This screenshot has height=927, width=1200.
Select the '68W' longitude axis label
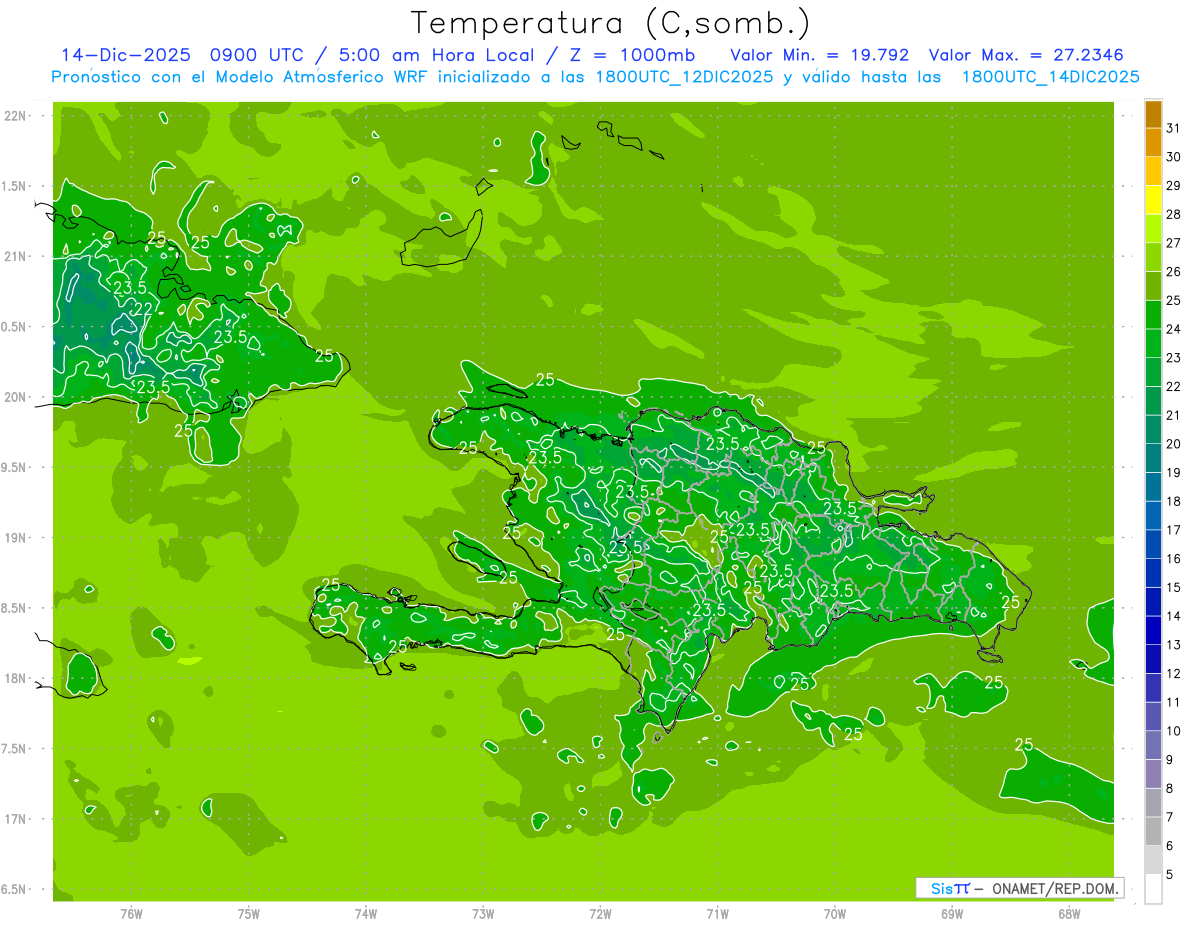tap(1069, 913)
